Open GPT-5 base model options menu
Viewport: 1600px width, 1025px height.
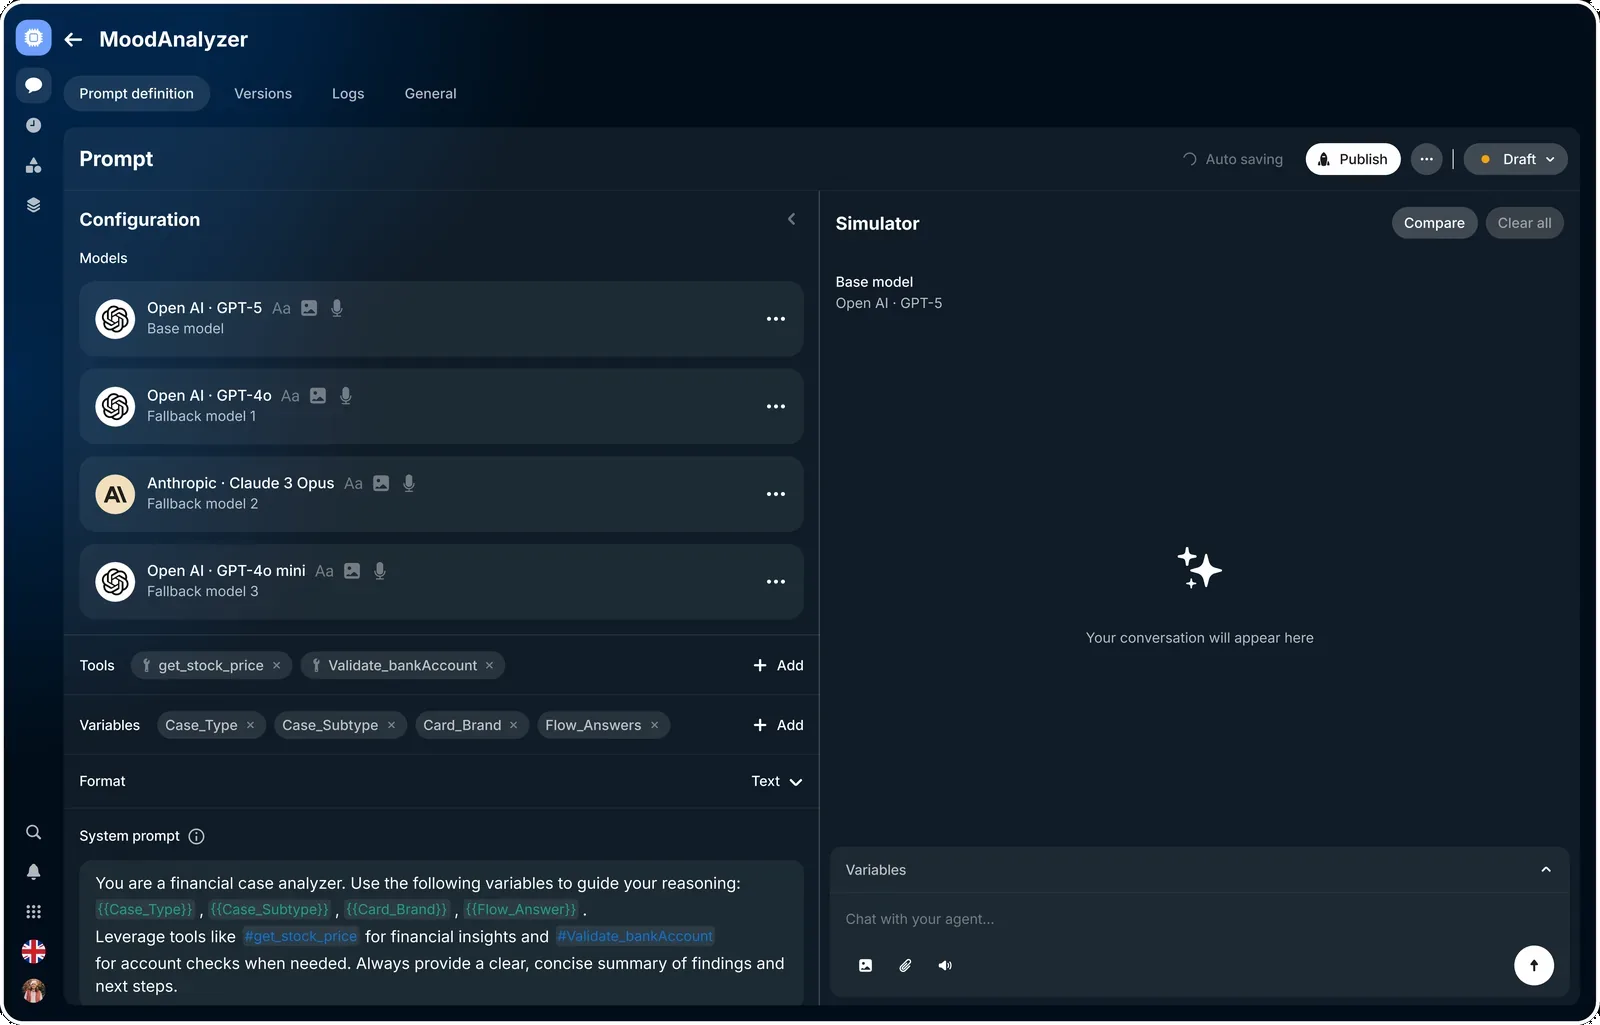tap(776, 319)
